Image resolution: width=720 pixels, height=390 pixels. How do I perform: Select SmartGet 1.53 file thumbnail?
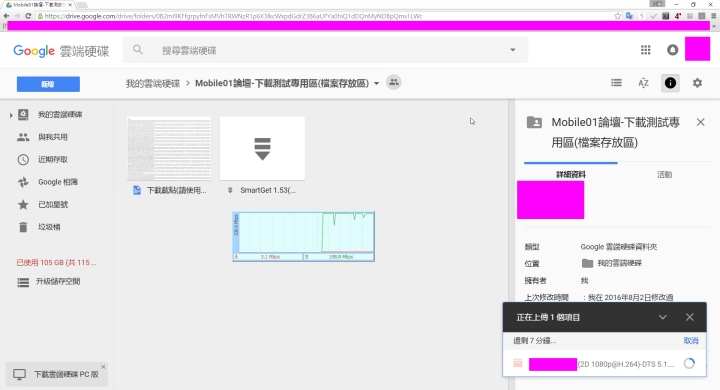pyautogui.click(x=262, y=148)
